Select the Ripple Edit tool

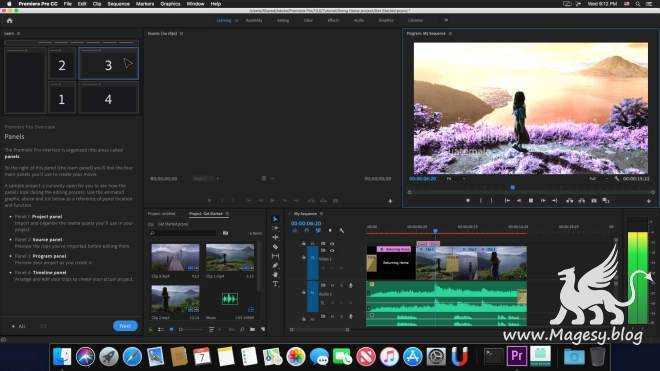tap(275, 238)
